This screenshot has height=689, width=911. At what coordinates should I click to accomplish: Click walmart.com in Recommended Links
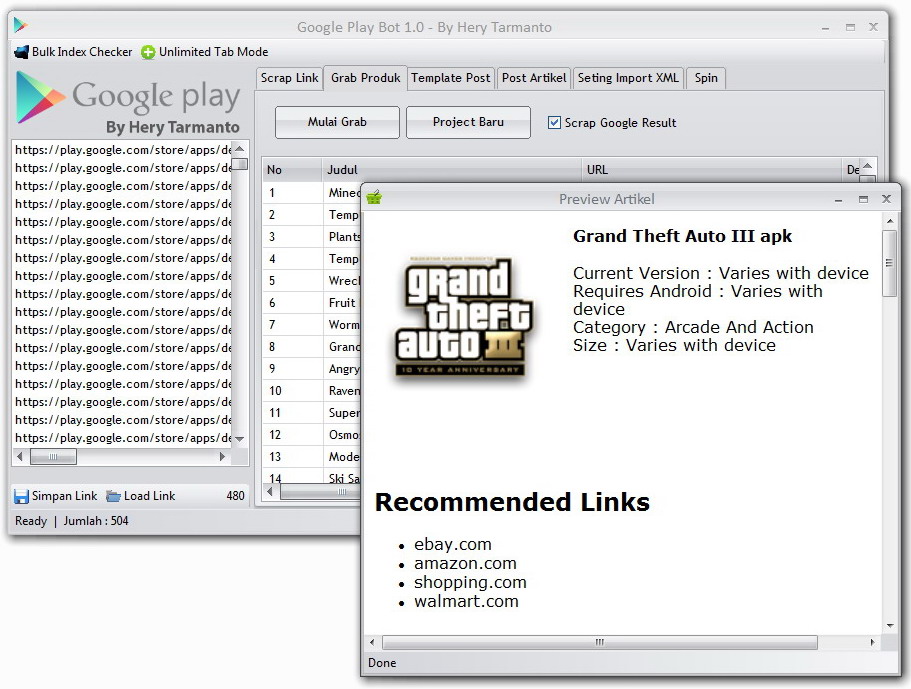[466, 601]
